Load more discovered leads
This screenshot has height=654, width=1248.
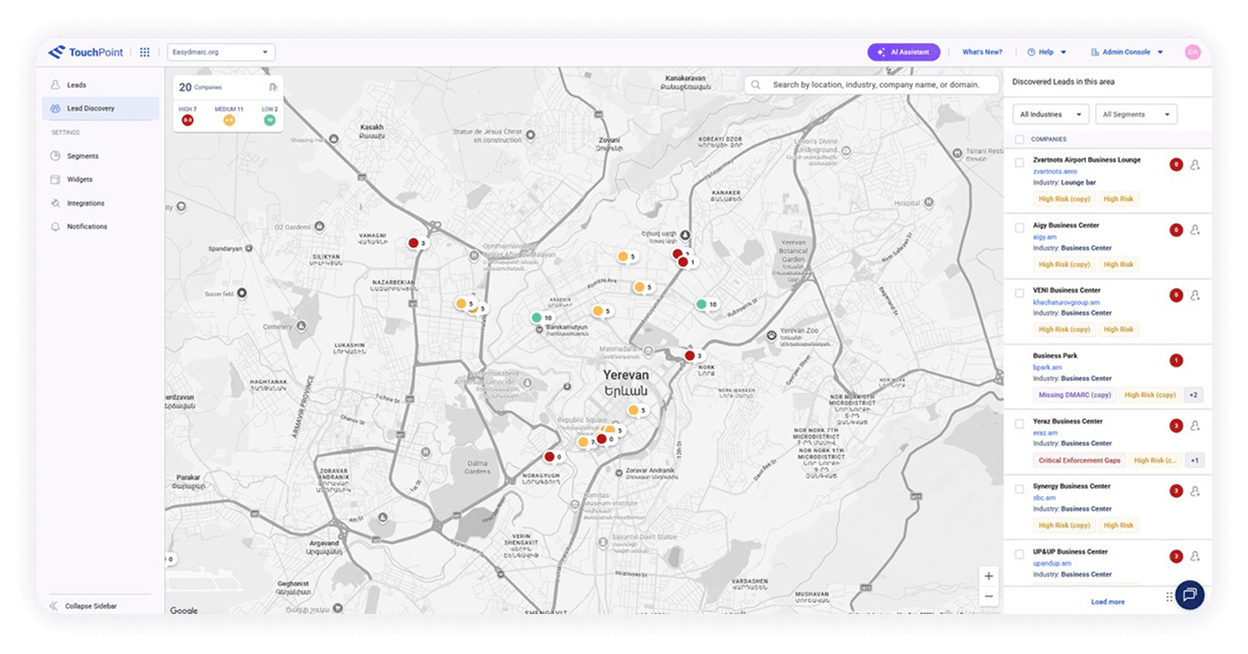[x=1107, y=602]
